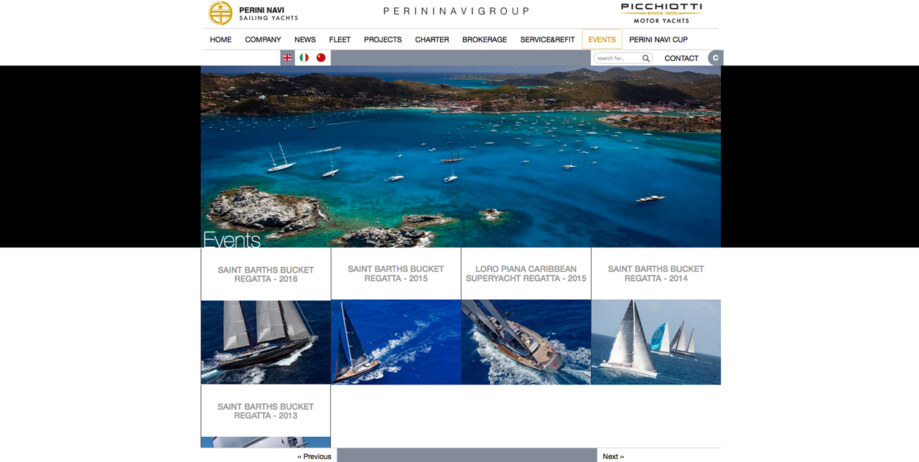Choose the Chinese flag language icon
This screenshot has width=919, height=462.
tap(321, 57)
